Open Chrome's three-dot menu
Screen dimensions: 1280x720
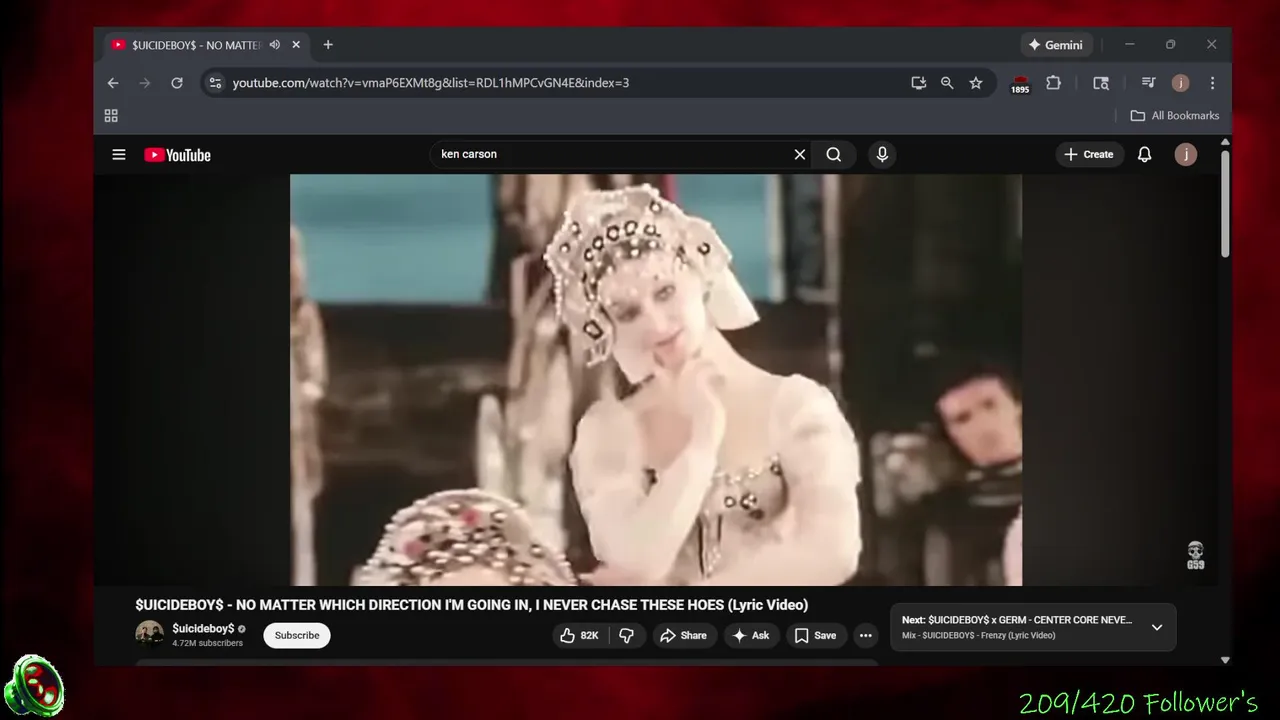[x=1212, y=83]
